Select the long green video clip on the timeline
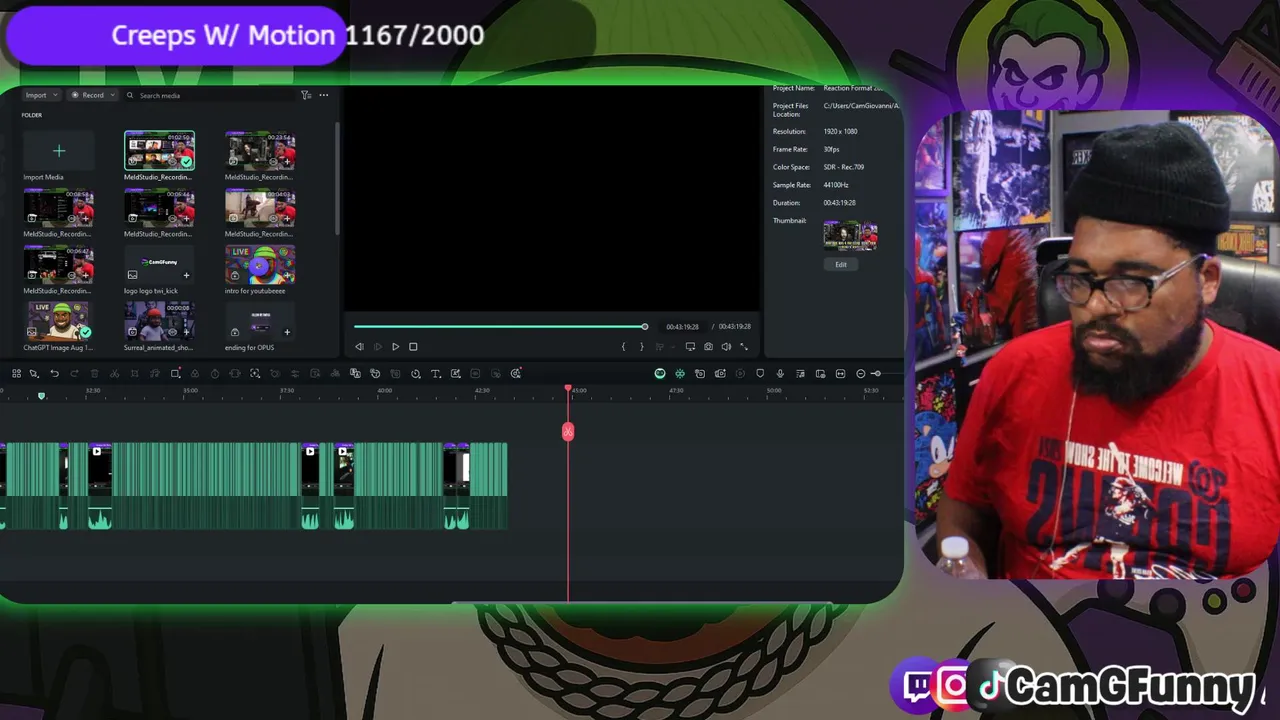 [x=207, y=485]
